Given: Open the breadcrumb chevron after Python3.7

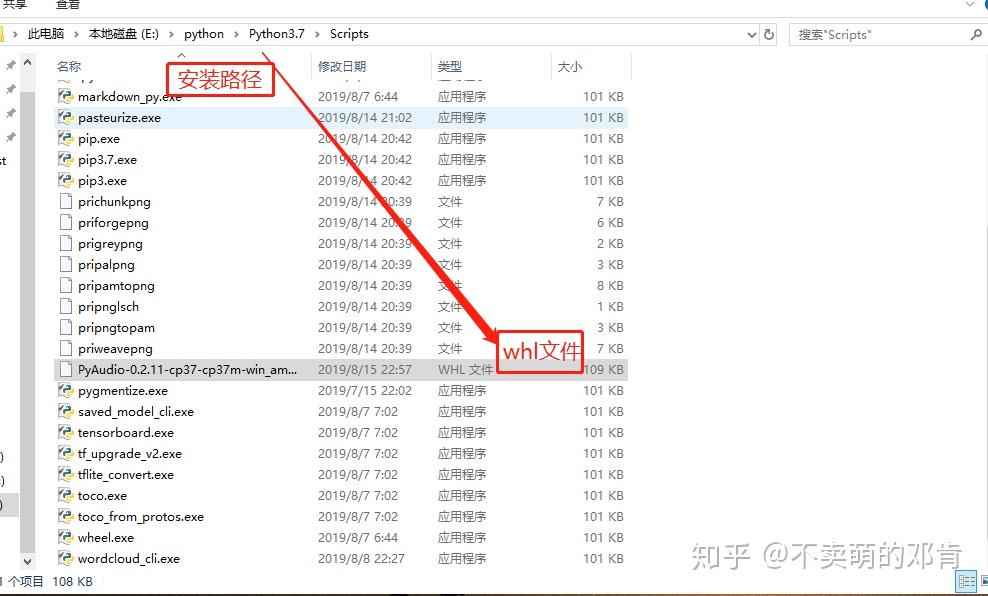Looking at the screenshot, I should 317,34.
